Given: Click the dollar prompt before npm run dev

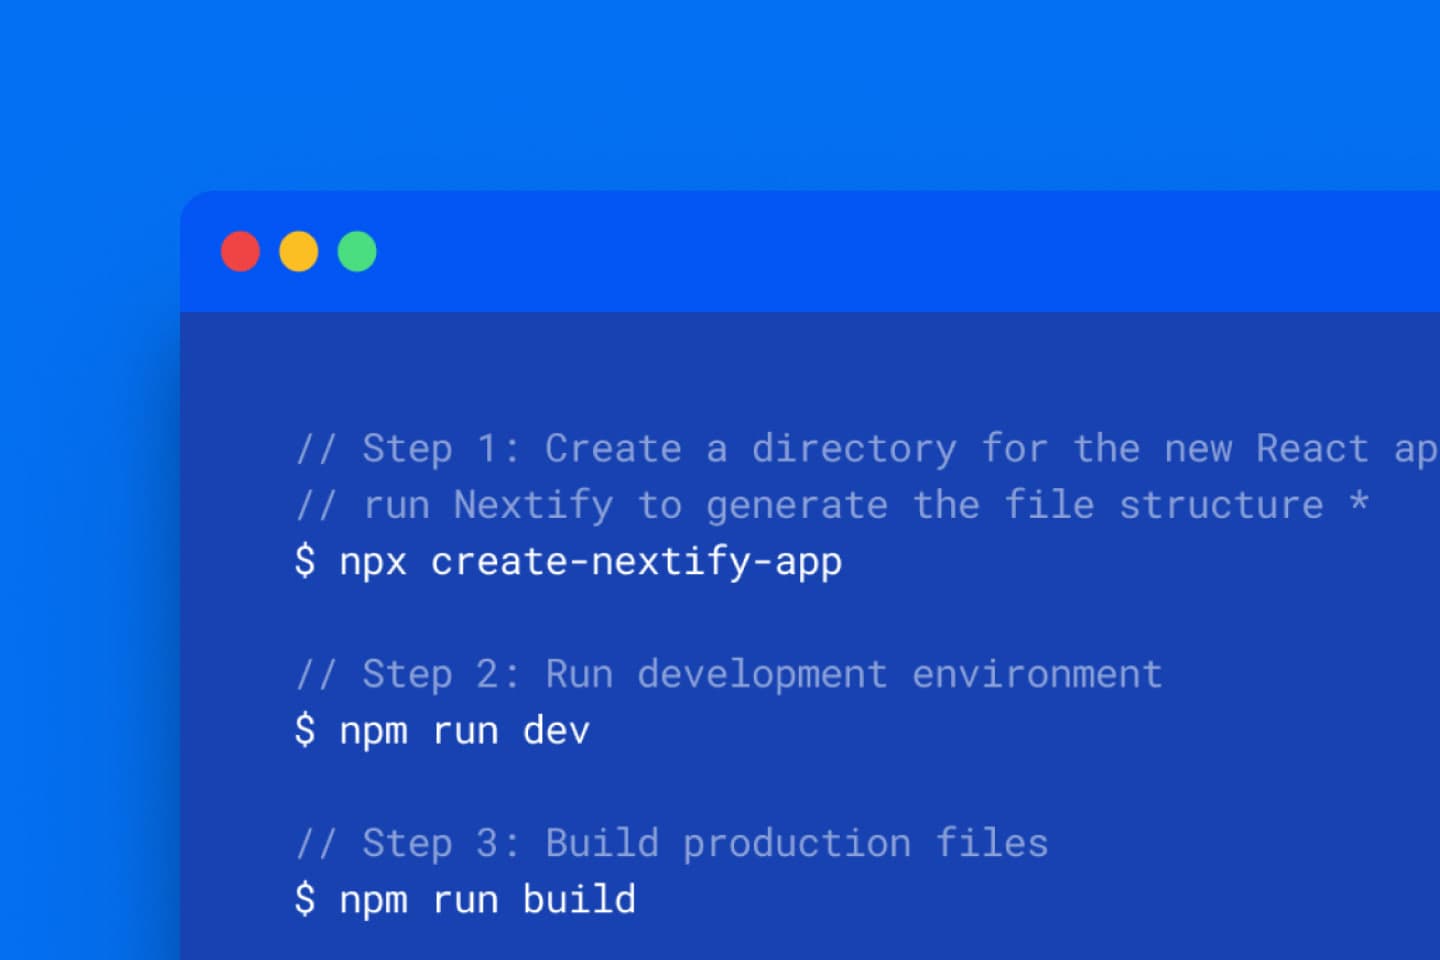Looking at the screenshot, I should [x=307, y=731].
